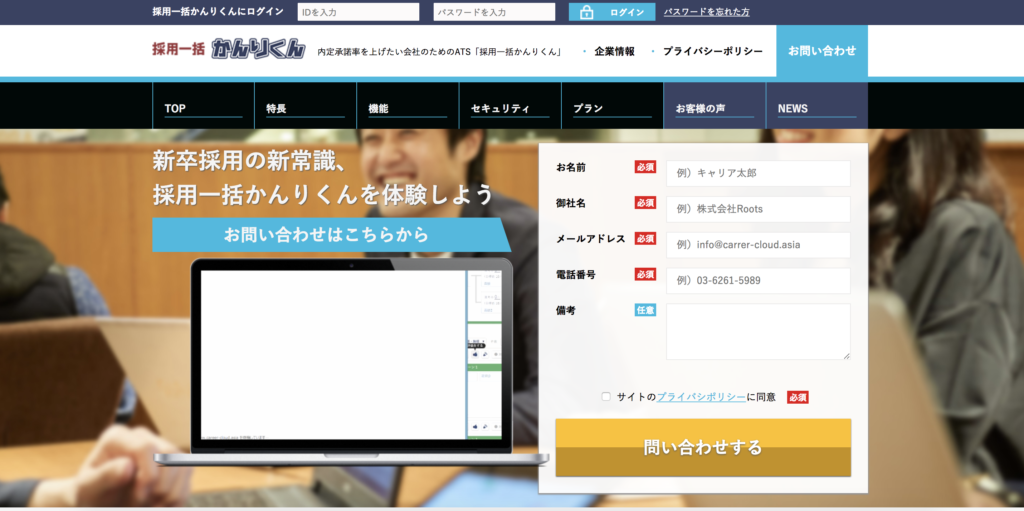Open the セキュリティ menu item
Screen dimensions: 1024x511
coord(510,106)
